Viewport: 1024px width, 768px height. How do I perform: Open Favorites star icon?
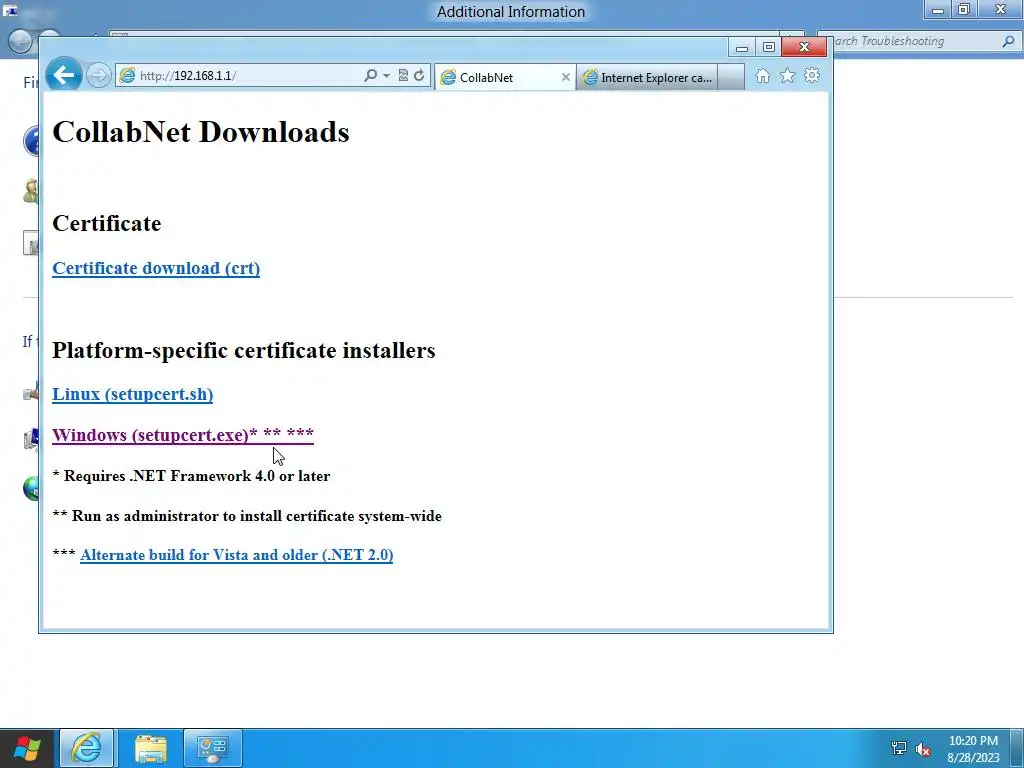coord(787,76)
